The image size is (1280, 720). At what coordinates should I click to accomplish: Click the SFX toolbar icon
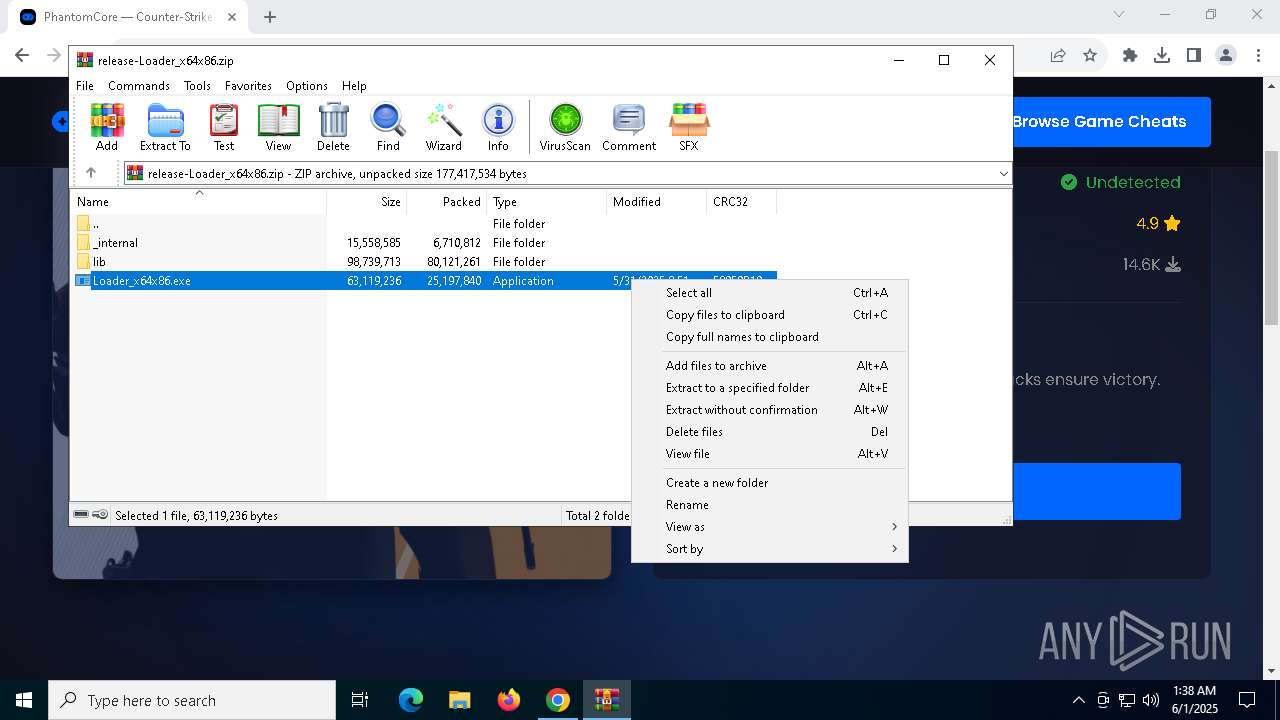point(689,127)
